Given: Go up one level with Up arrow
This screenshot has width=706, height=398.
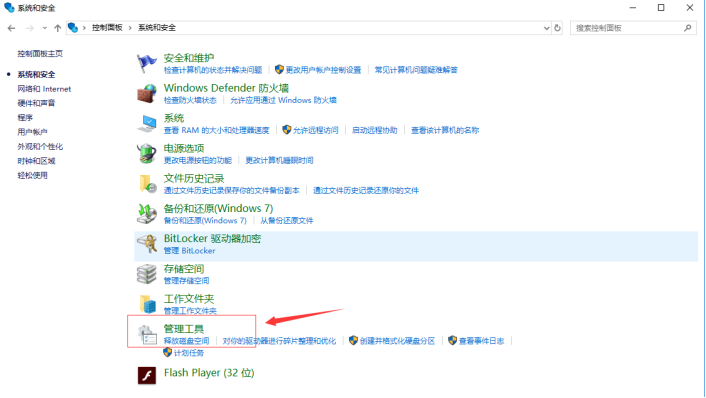Looking at the screenshot, I should click(x=58, y=28).
